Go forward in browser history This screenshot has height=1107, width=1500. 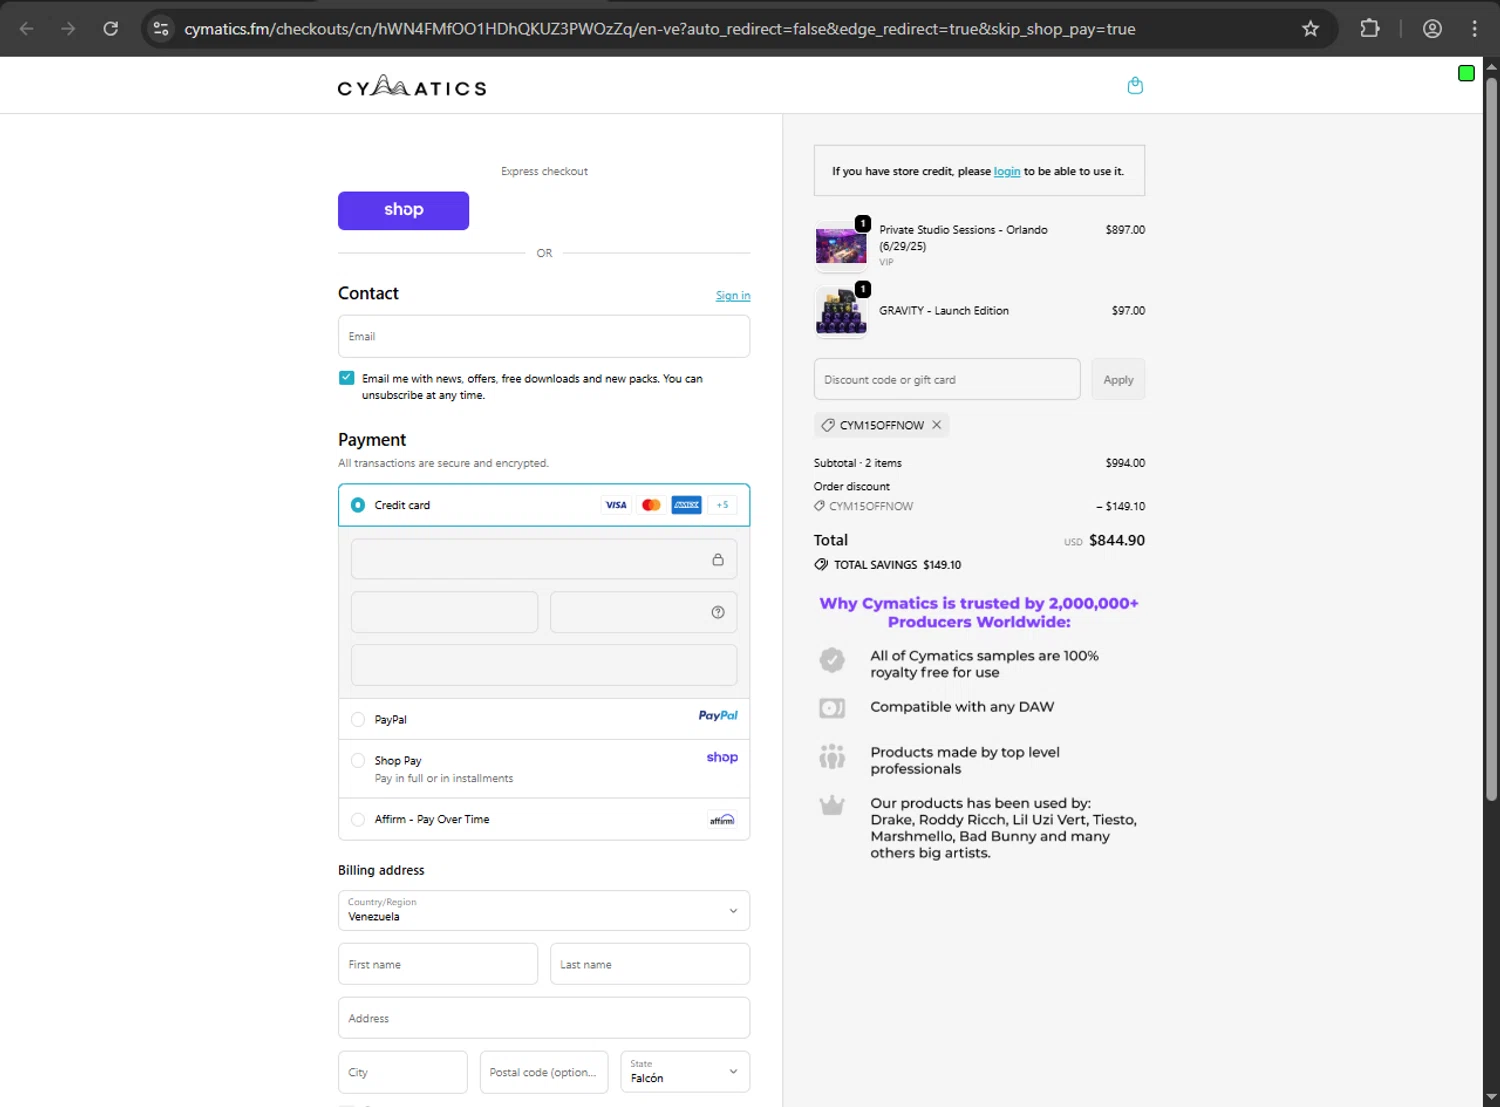tap(68, 29)
